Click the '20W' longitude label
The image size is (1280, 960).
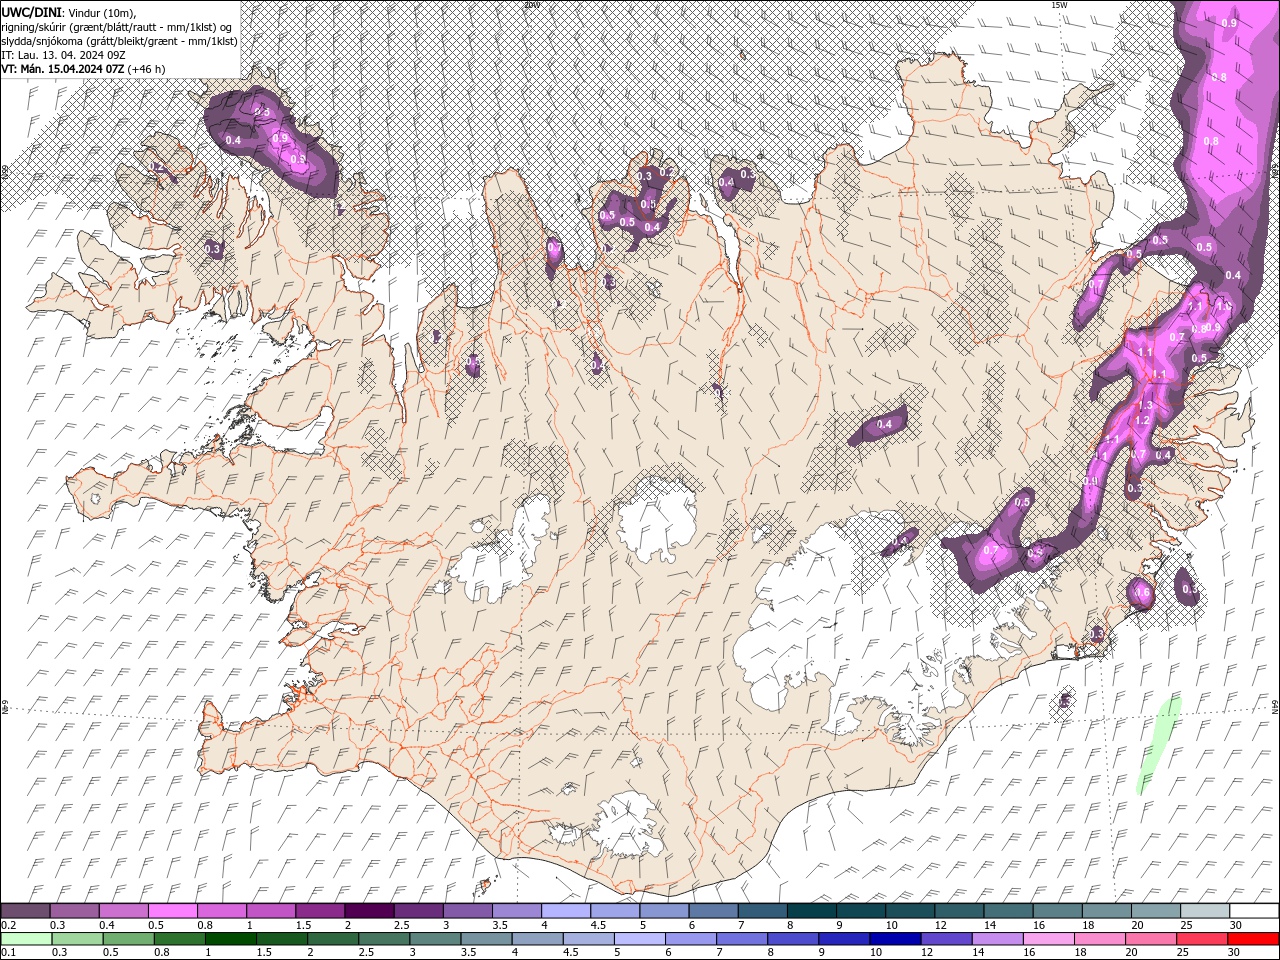(x=531, y=5)
